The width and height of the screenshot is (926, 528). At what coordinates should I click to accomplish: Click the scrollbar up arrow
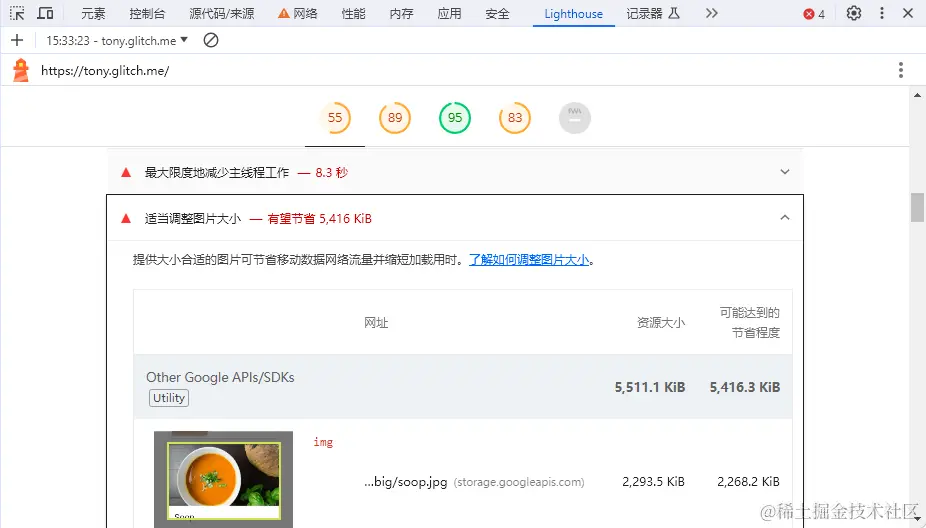click(x=917, y=95)
